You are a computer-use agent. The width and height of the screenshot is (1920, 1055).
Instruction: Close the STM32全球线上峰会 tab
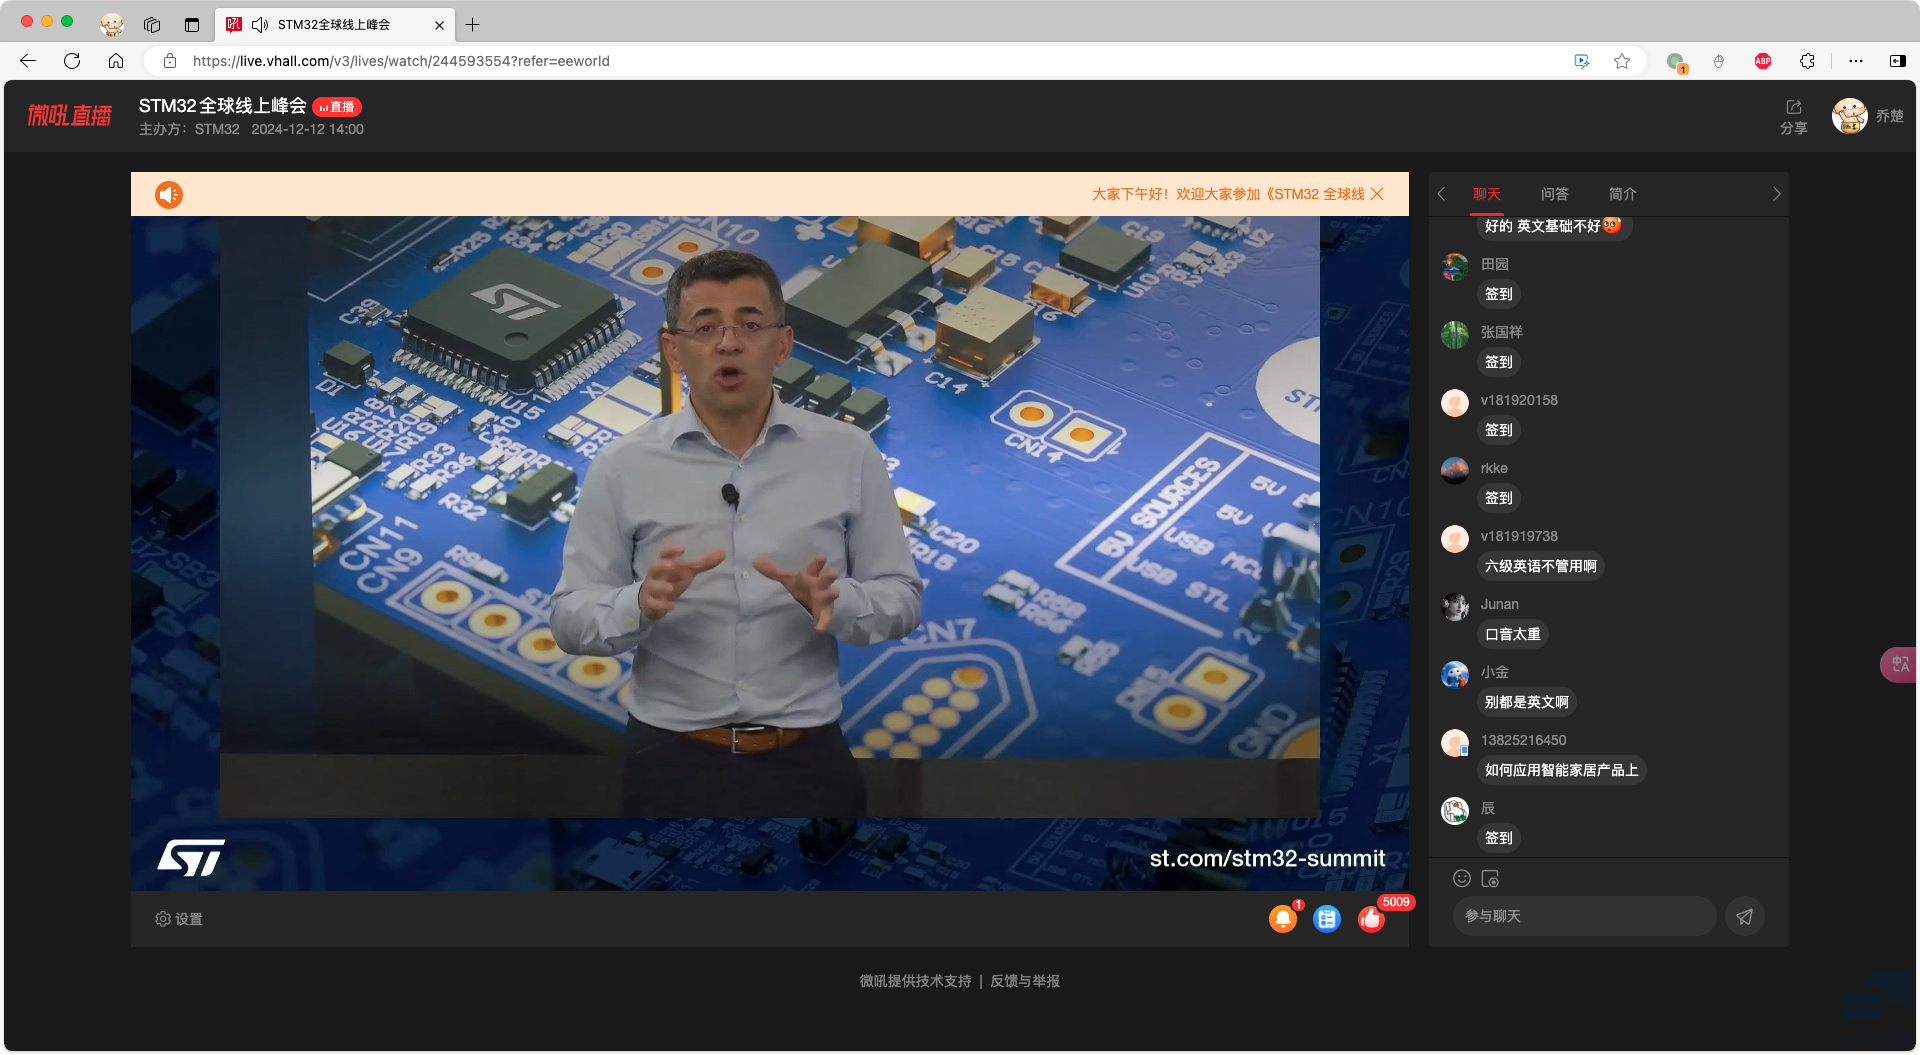tap(439, 25)
